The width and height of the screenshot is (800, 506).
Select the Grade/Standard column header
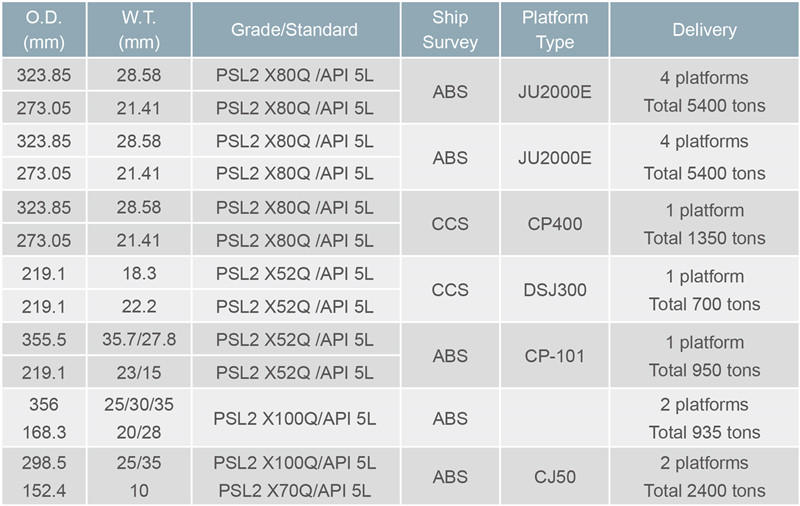(x=296, y=30)
